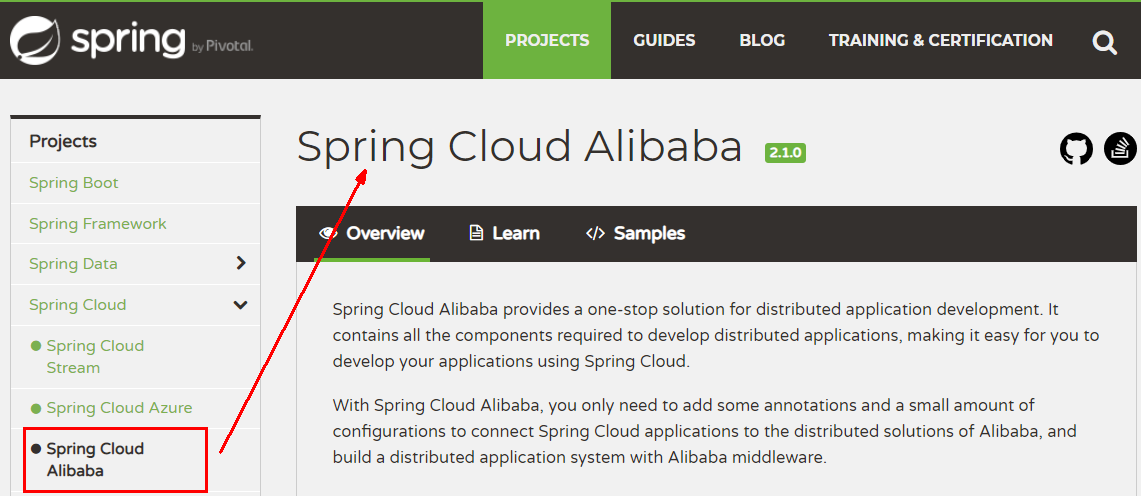Open the GitHub repository icon
This screenshot has height=496, width=1141.
tap(1076, 148)
